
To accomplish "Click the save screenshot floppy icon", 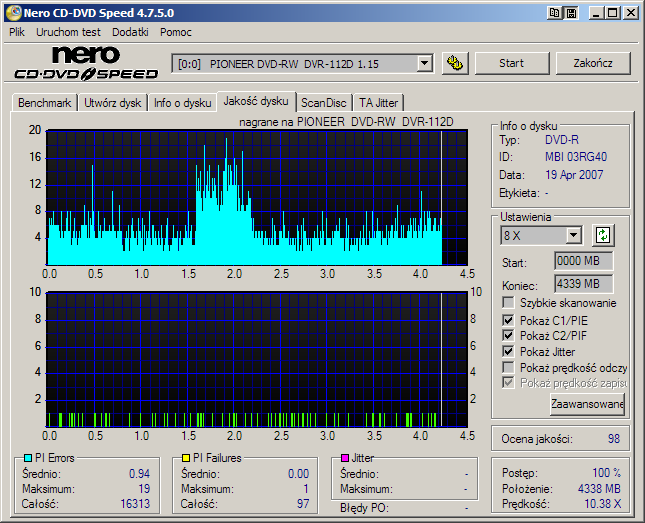I will tap(571, 13).
